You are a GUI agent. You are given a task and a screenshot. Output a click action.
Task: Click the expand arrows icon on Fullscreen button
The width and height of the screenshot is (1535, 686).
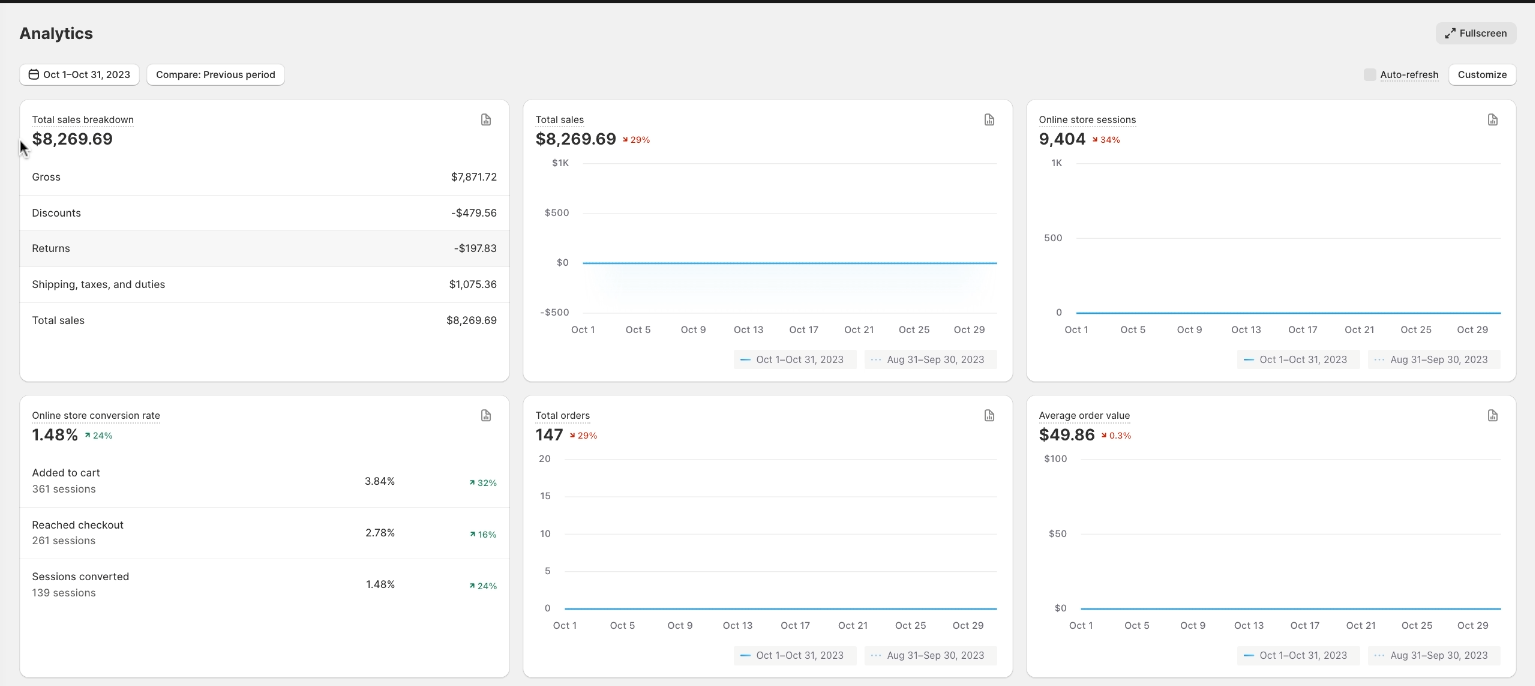(1450, 33)
